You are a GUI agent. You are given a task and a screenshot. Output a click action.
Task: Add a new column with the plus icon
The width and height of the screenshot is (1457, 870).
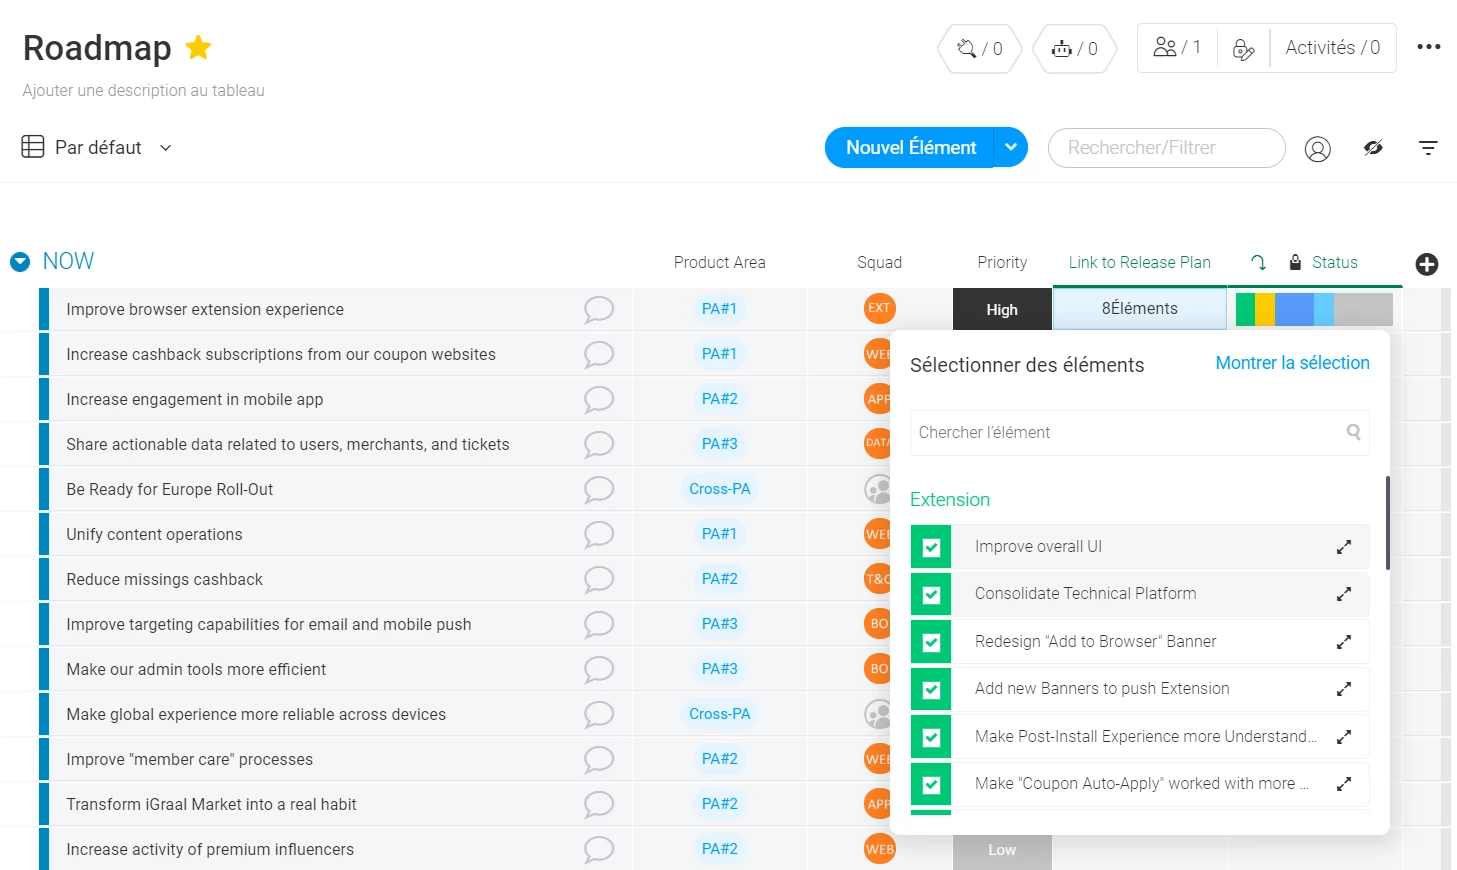1427,264
